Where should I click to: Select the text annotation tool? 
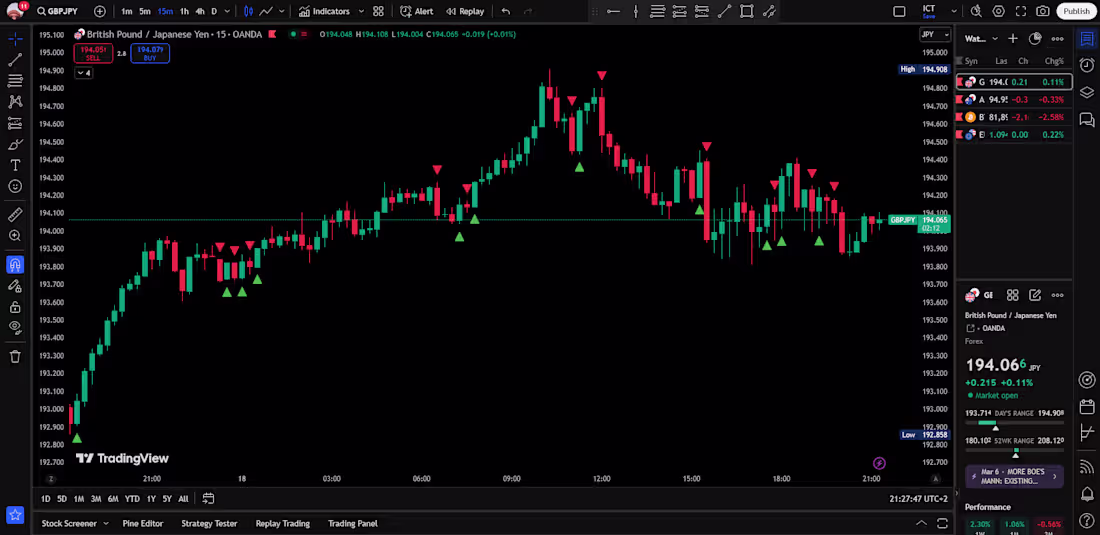click(15, 165)
